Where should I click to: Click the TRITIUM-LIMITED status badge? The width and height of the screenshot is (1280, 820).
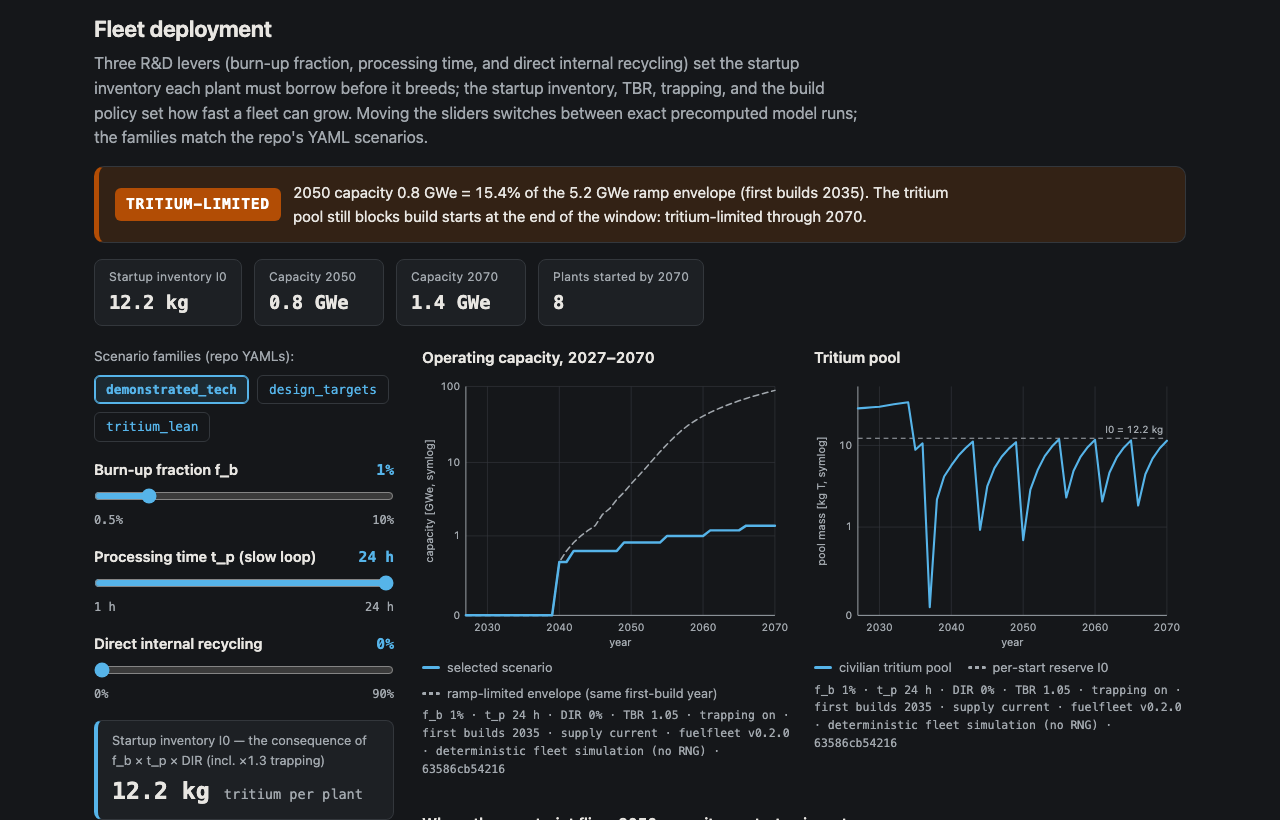198,204
